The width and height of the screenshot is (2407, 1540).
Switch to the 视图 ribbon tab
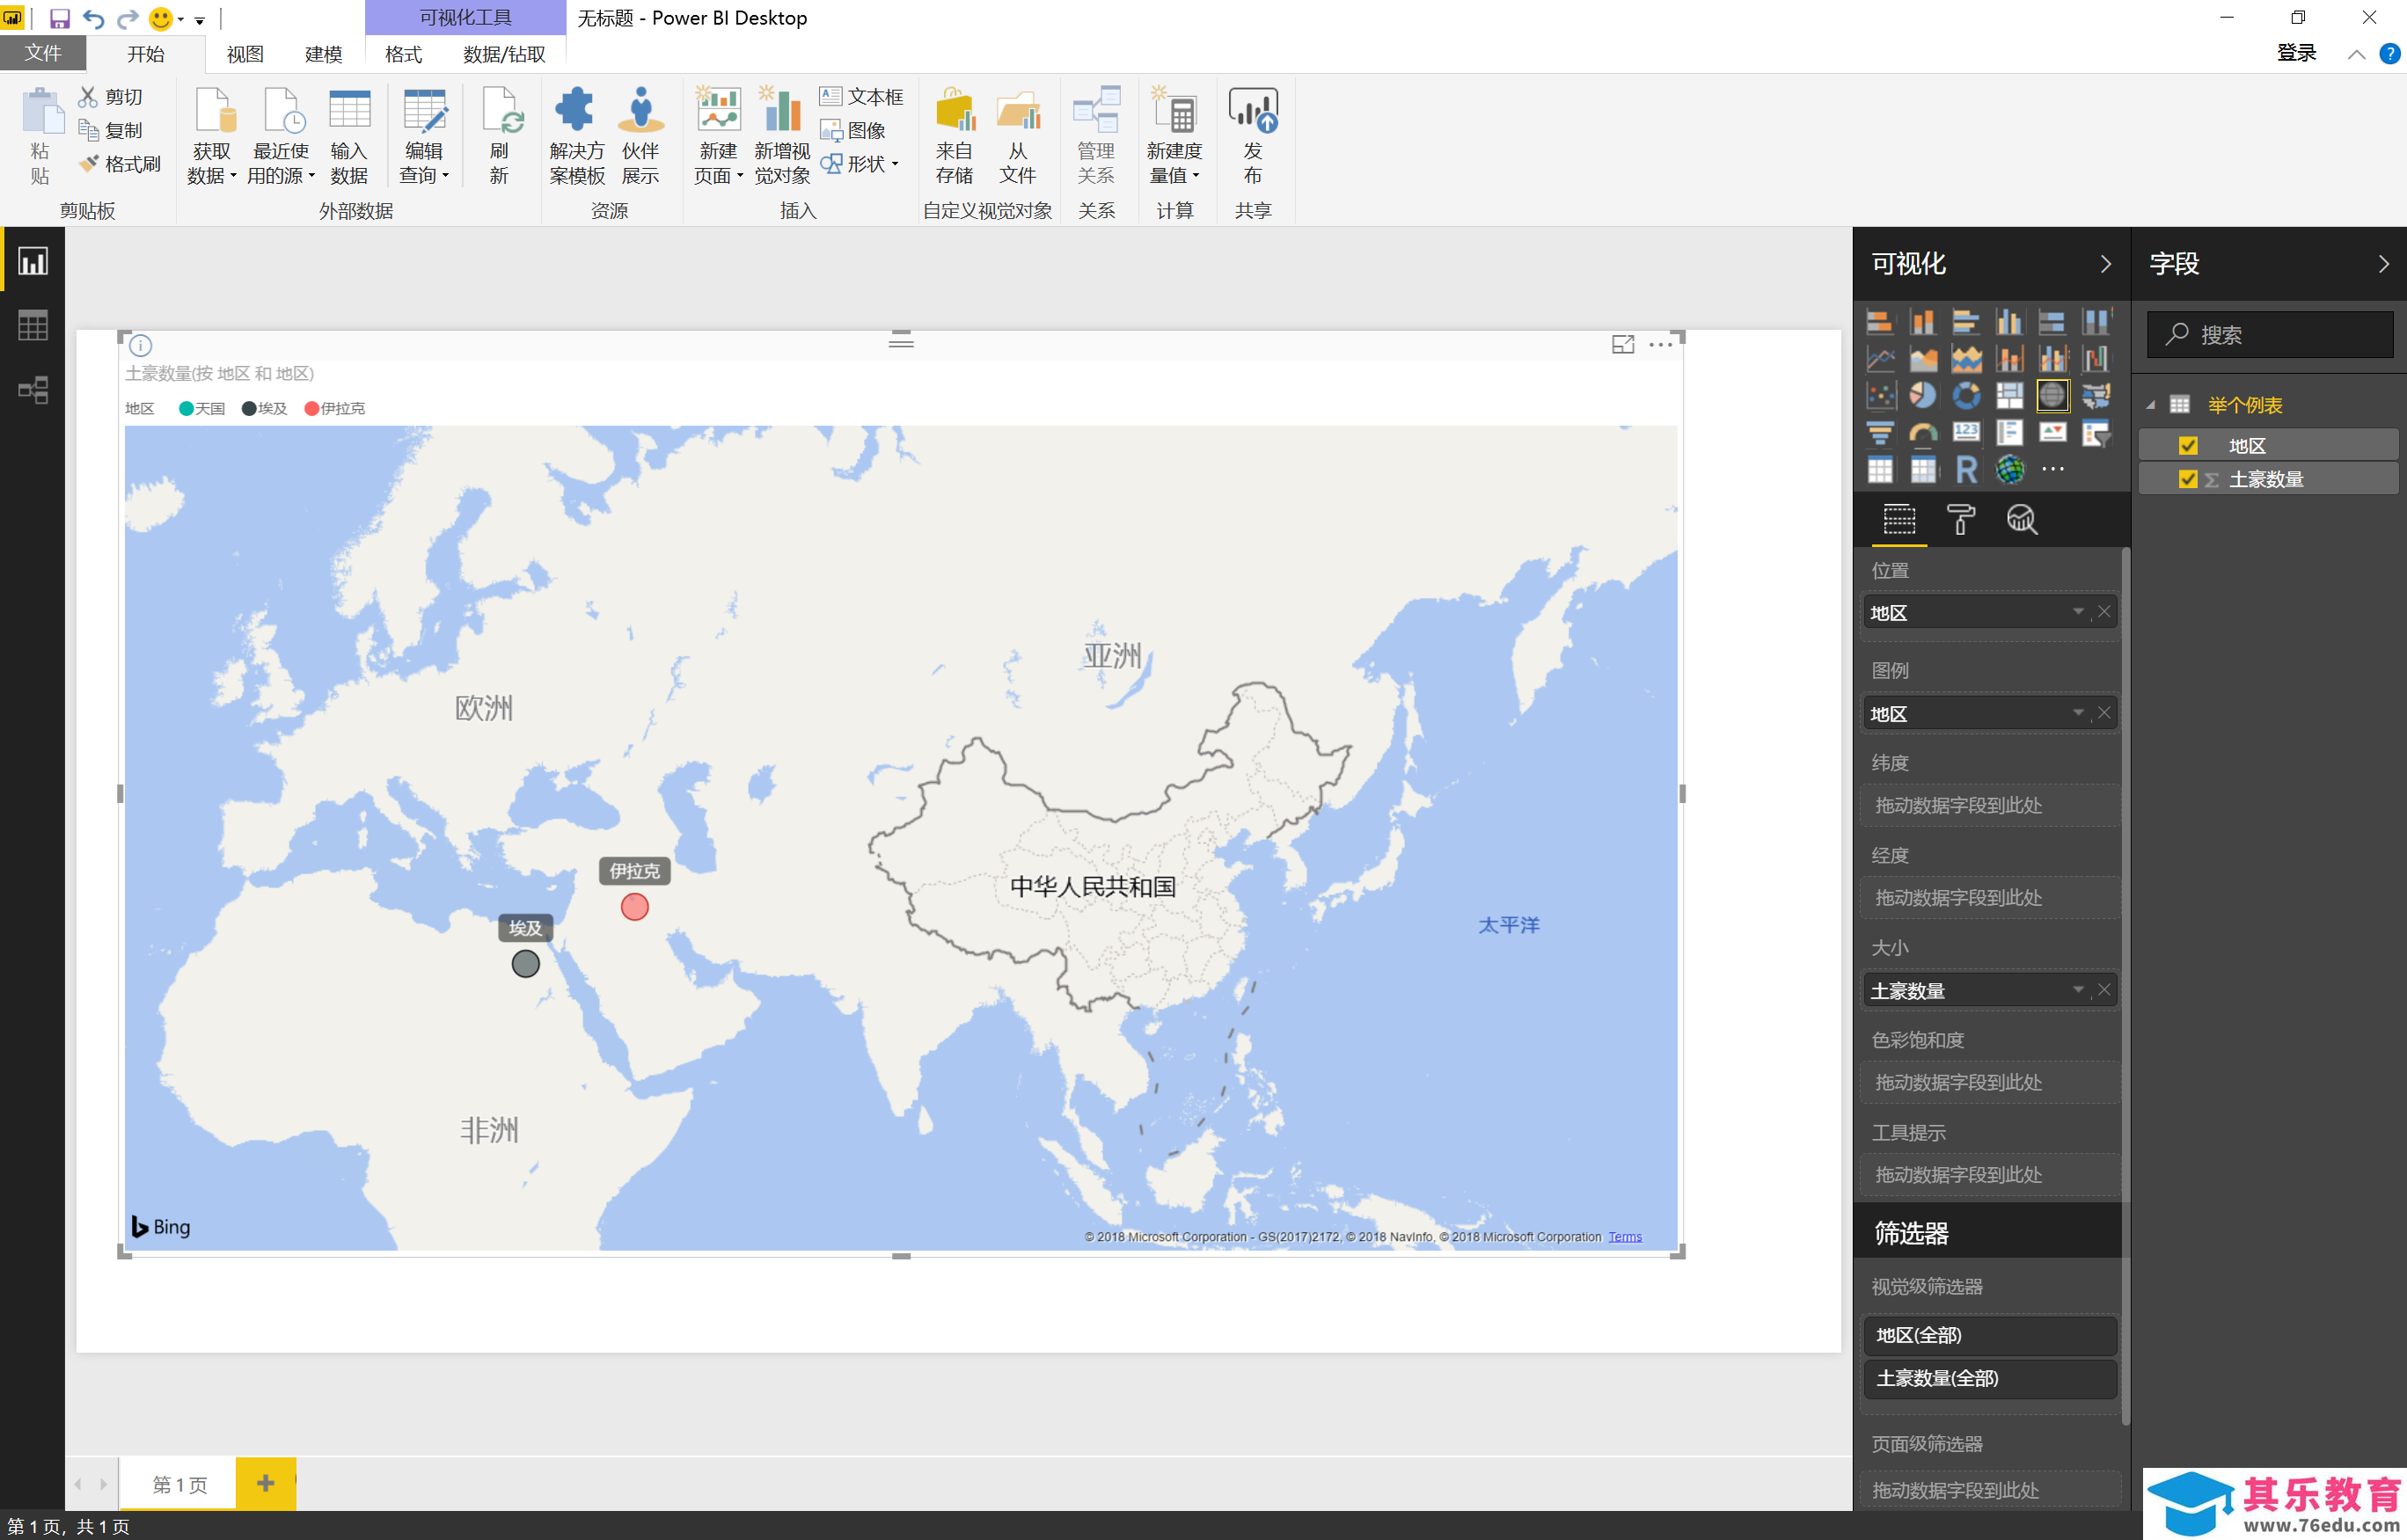coord(245,54)
